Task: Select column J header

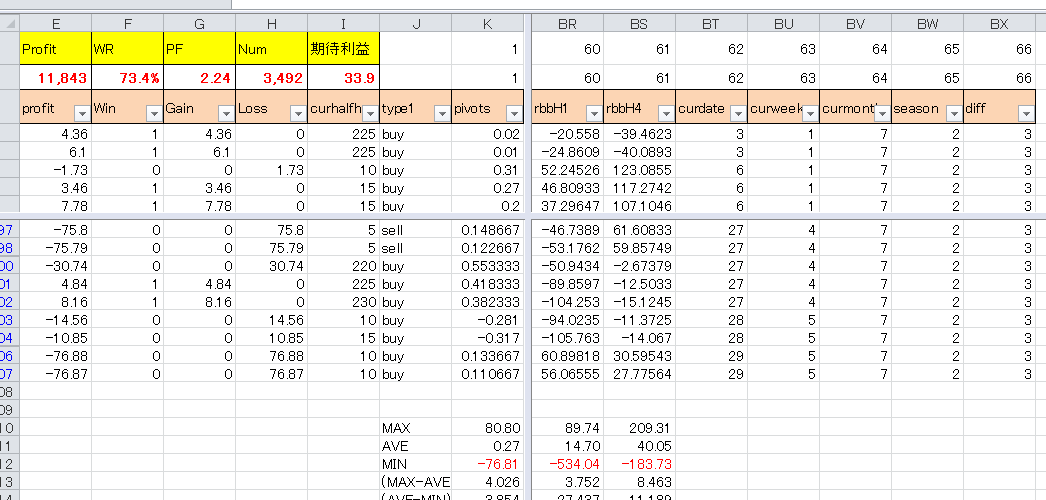Action: 416,24
